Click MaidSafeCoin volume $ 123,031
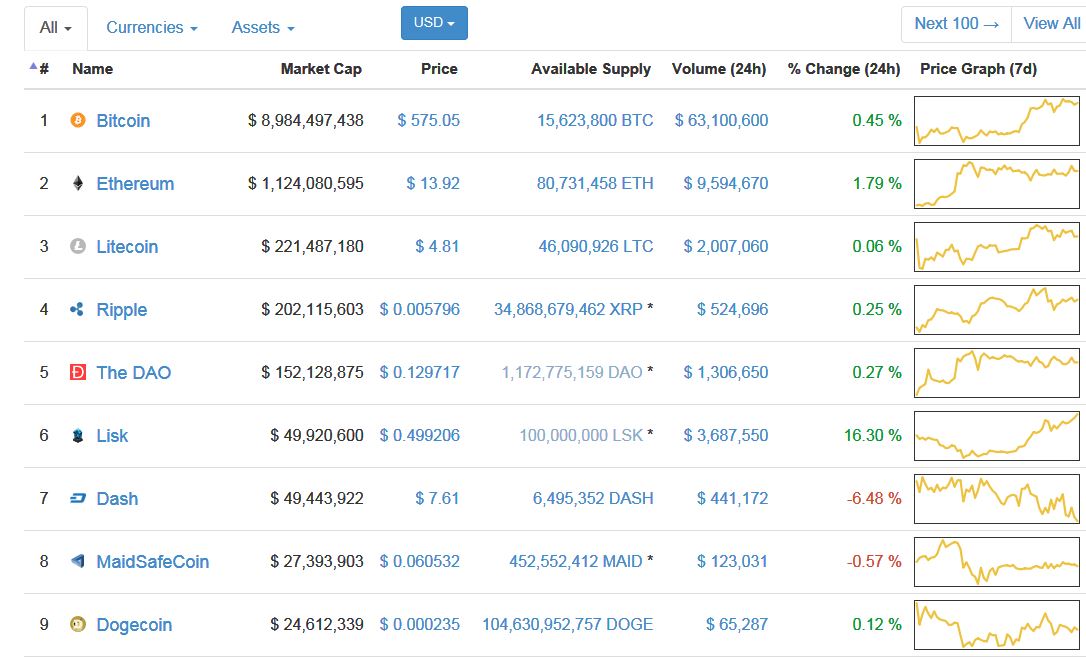 coord(733,562)
